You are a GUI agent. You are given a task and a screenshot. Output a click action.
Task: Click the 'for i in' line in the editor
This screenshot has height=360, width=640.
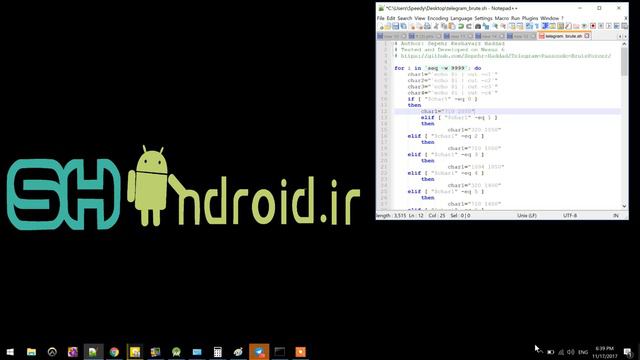coord(438,68)
